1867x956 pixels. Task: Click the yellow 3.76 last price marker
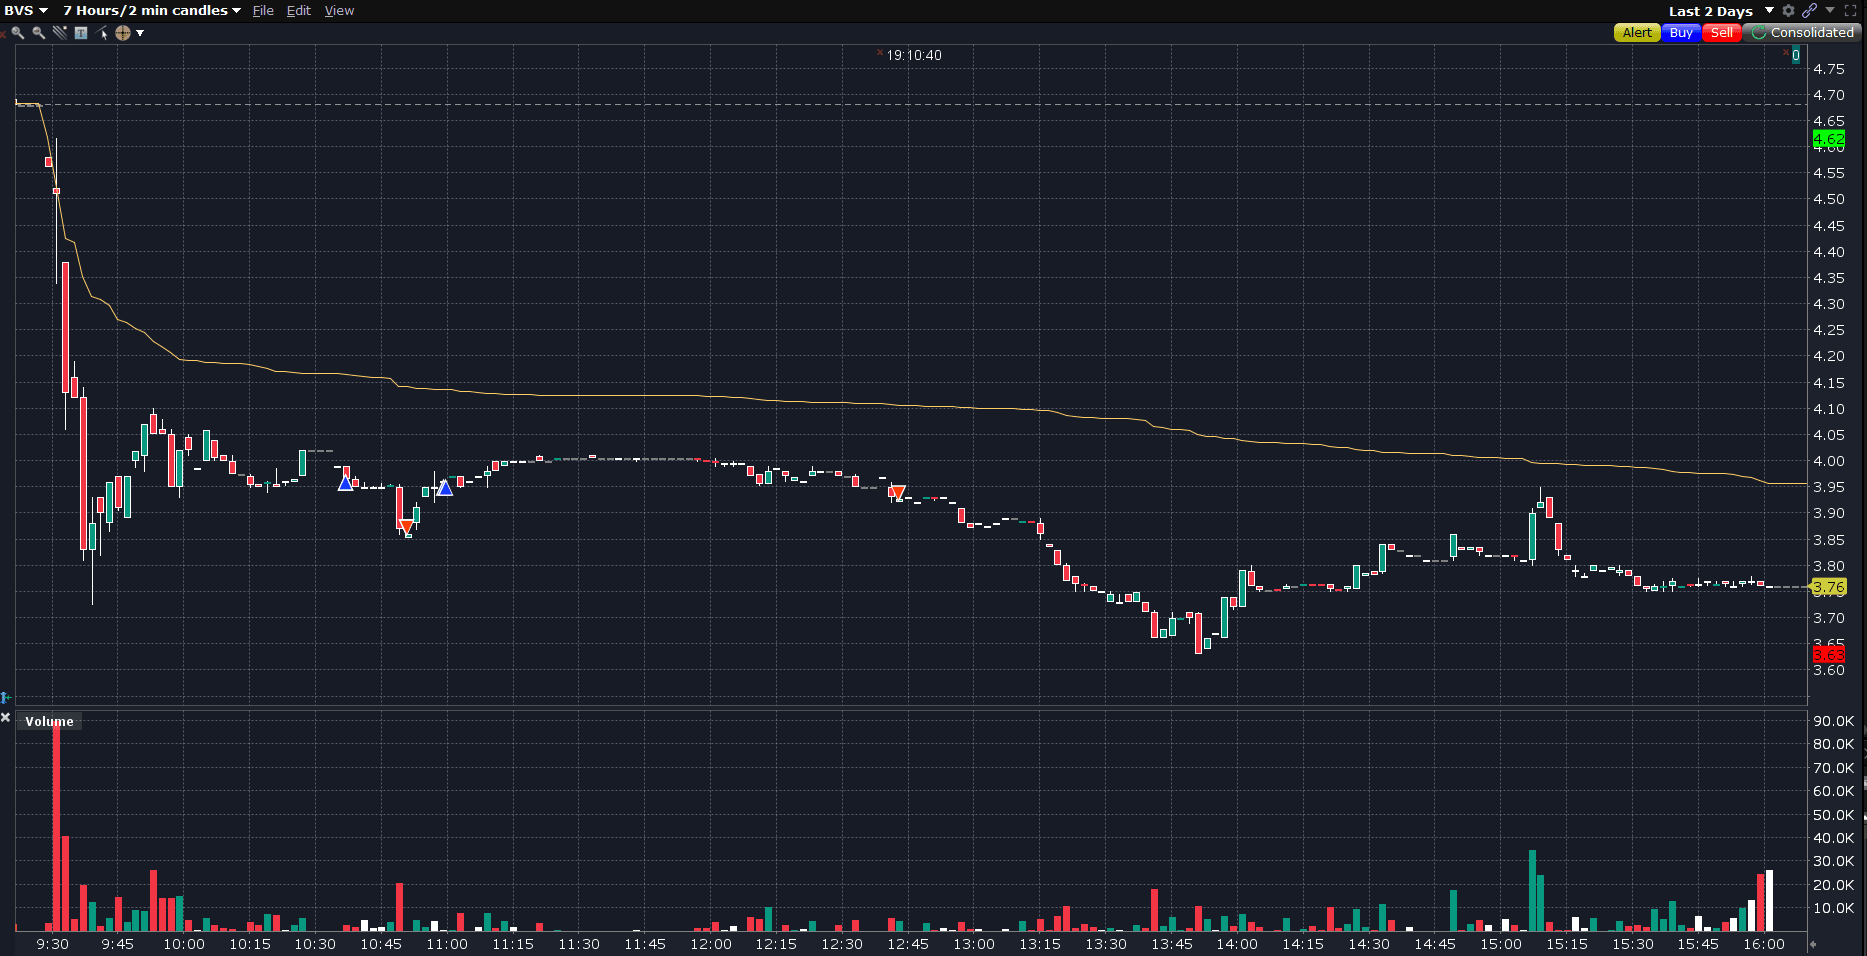pos(1829,587)
